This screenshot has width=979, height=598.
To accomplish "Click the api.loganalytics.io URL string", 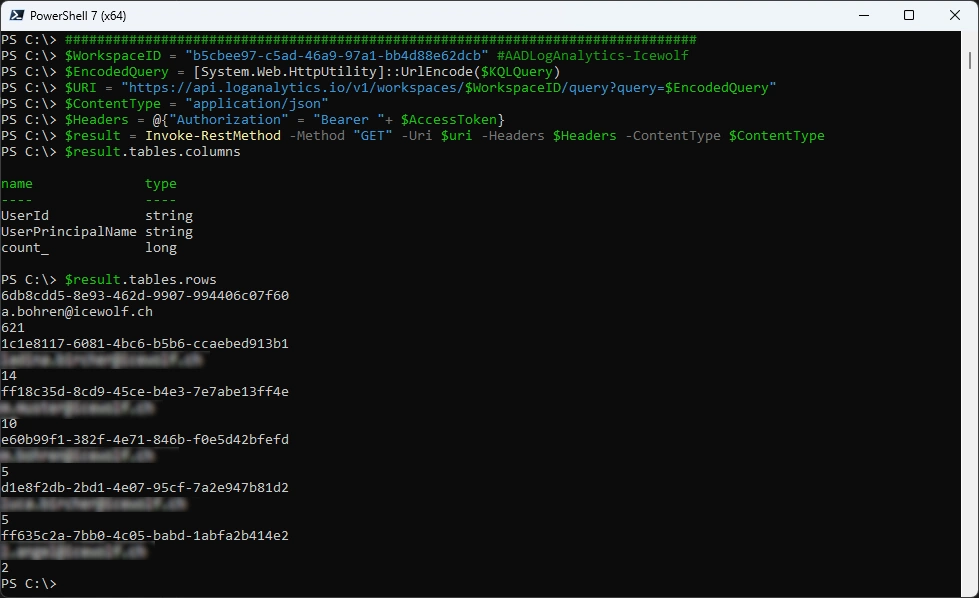I will [x=448, y=88].
